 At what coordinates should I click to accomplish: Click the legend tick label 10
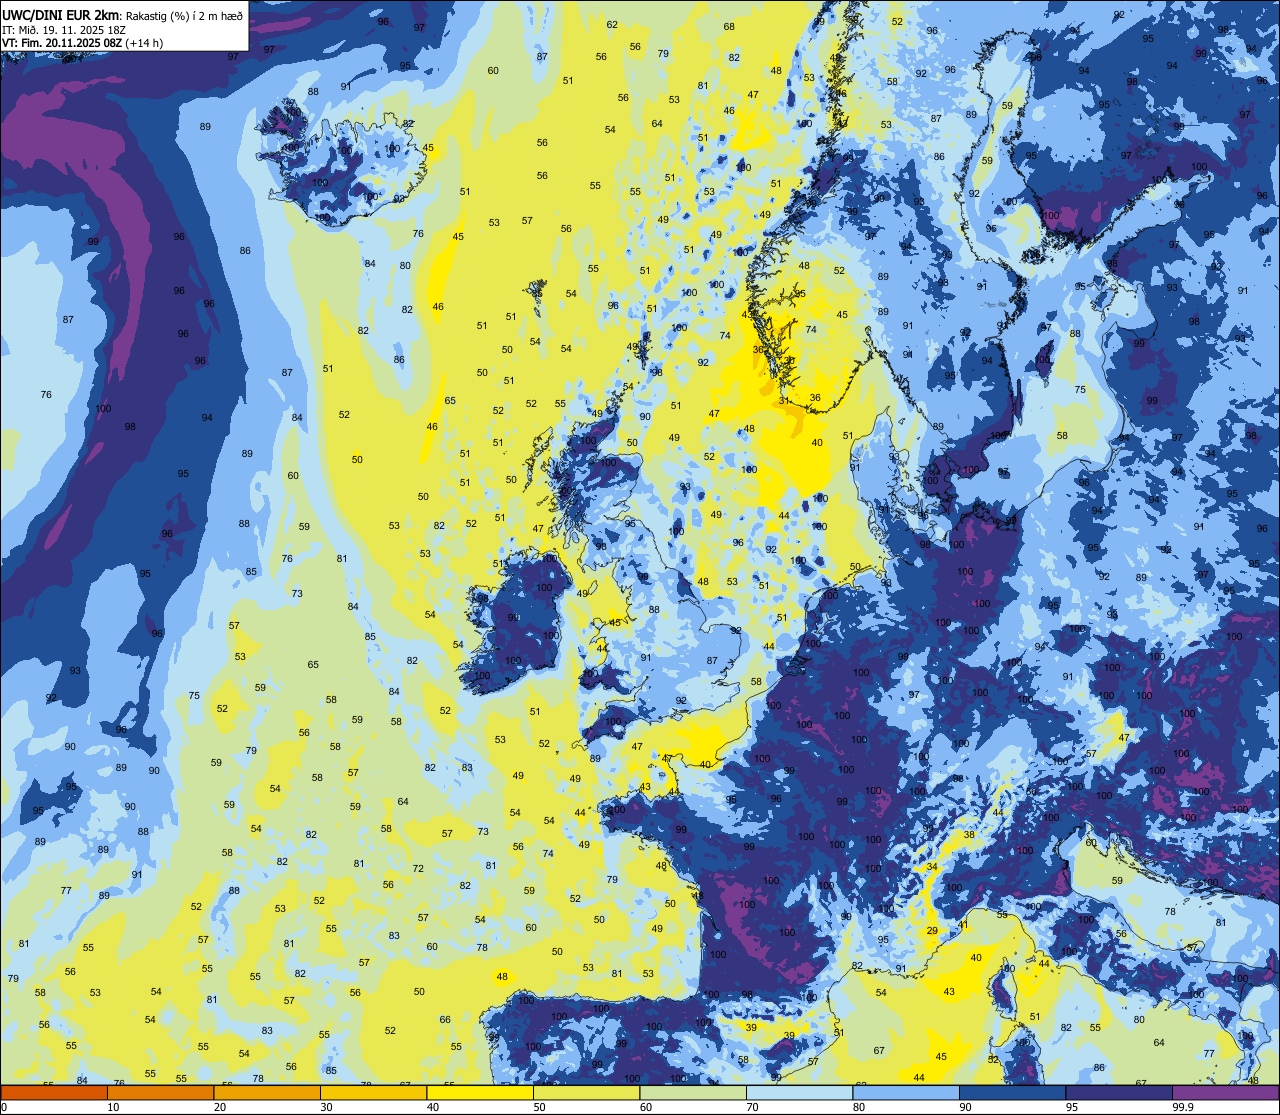click(x=113, y=1107)
